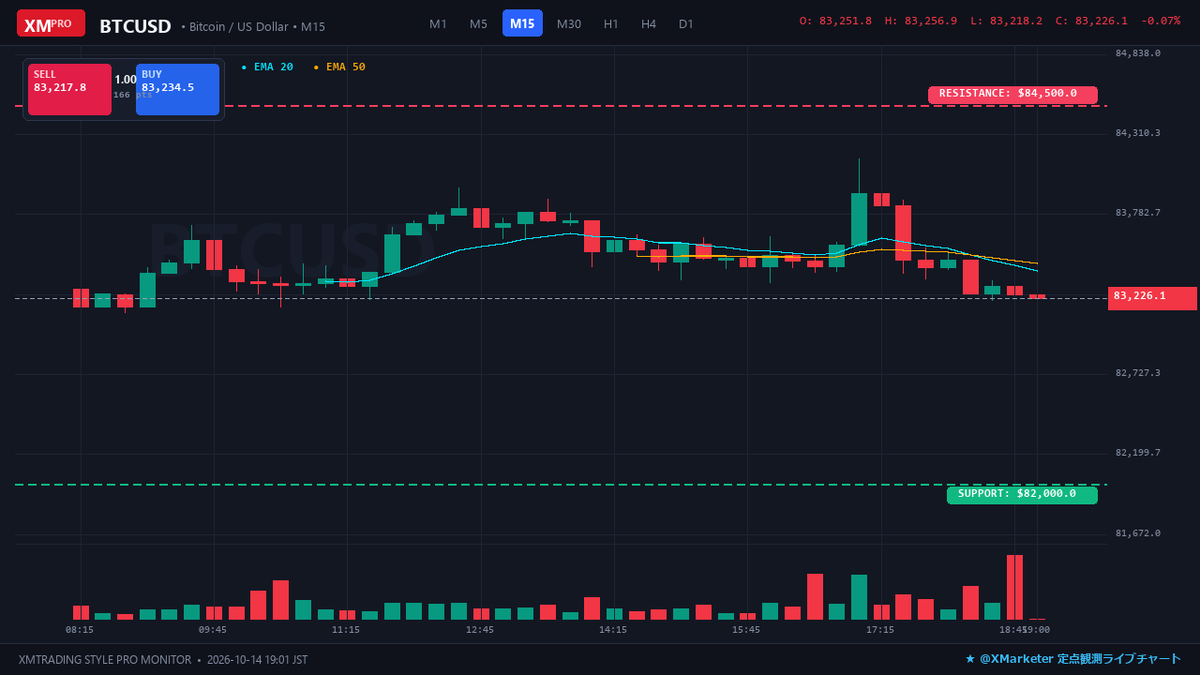The image size is (1200, 675).
Task: Click the BTCUSD symbol title
Action: point(135,27)
